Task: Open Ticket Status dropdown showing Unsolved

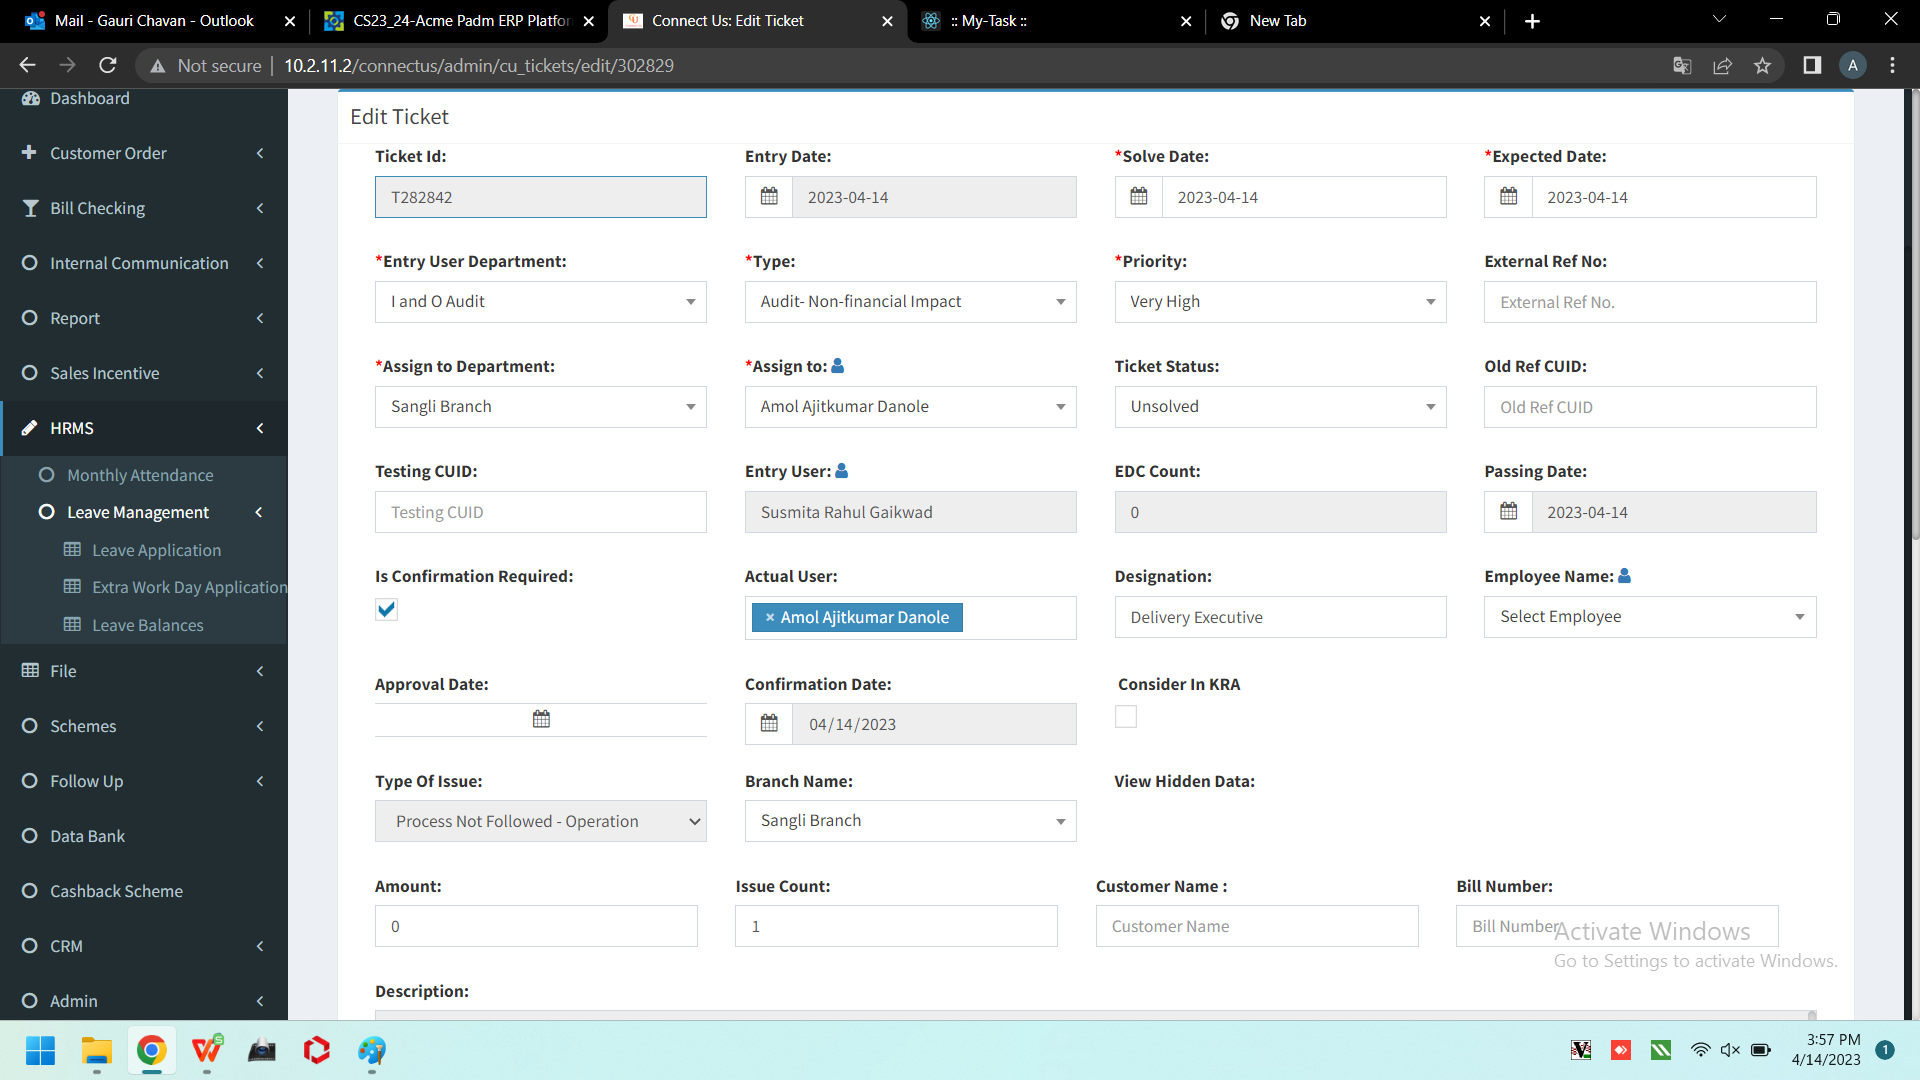Action: pos(1281,407)
